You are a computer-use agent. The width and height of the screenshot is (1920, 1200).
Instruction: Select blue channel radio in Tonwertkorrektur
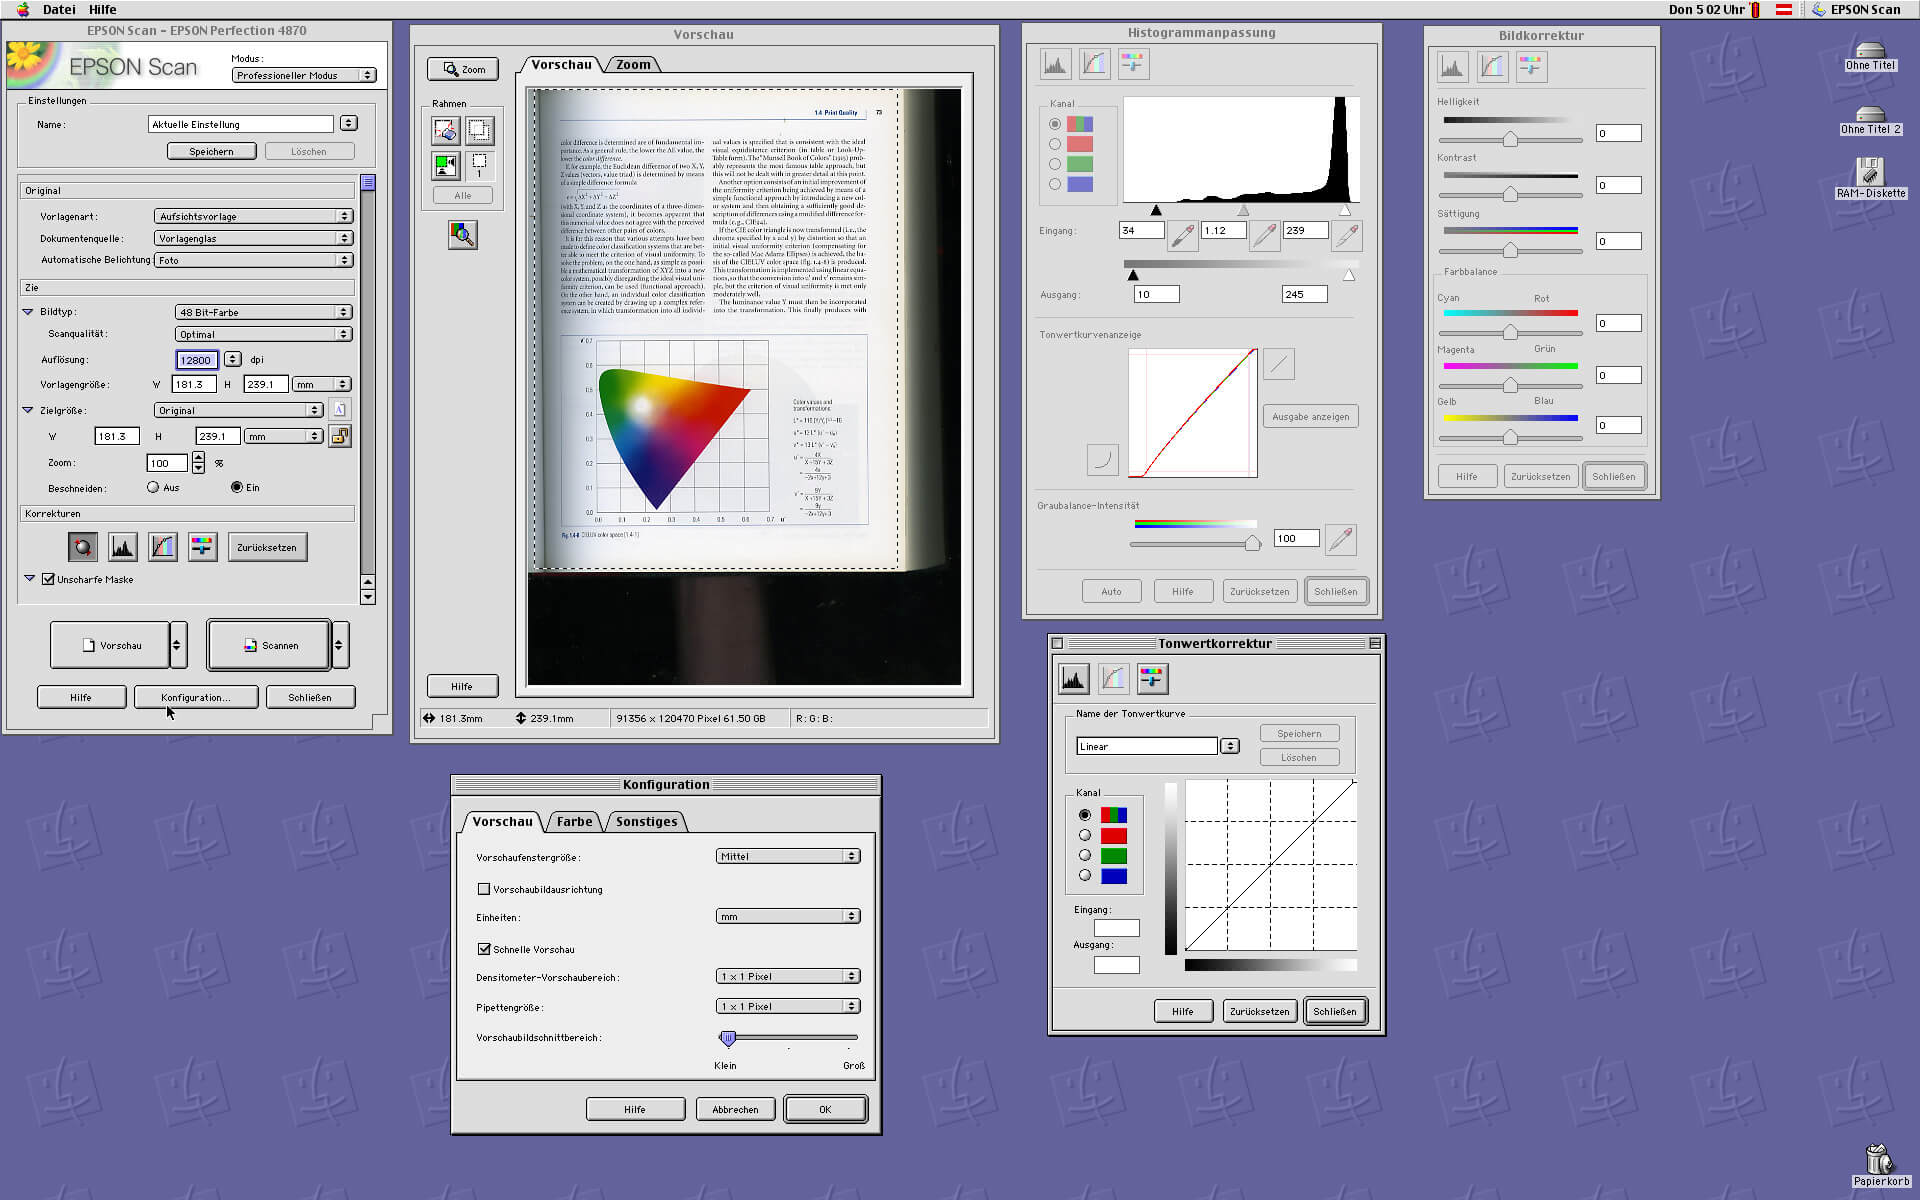coord(1085,875)
